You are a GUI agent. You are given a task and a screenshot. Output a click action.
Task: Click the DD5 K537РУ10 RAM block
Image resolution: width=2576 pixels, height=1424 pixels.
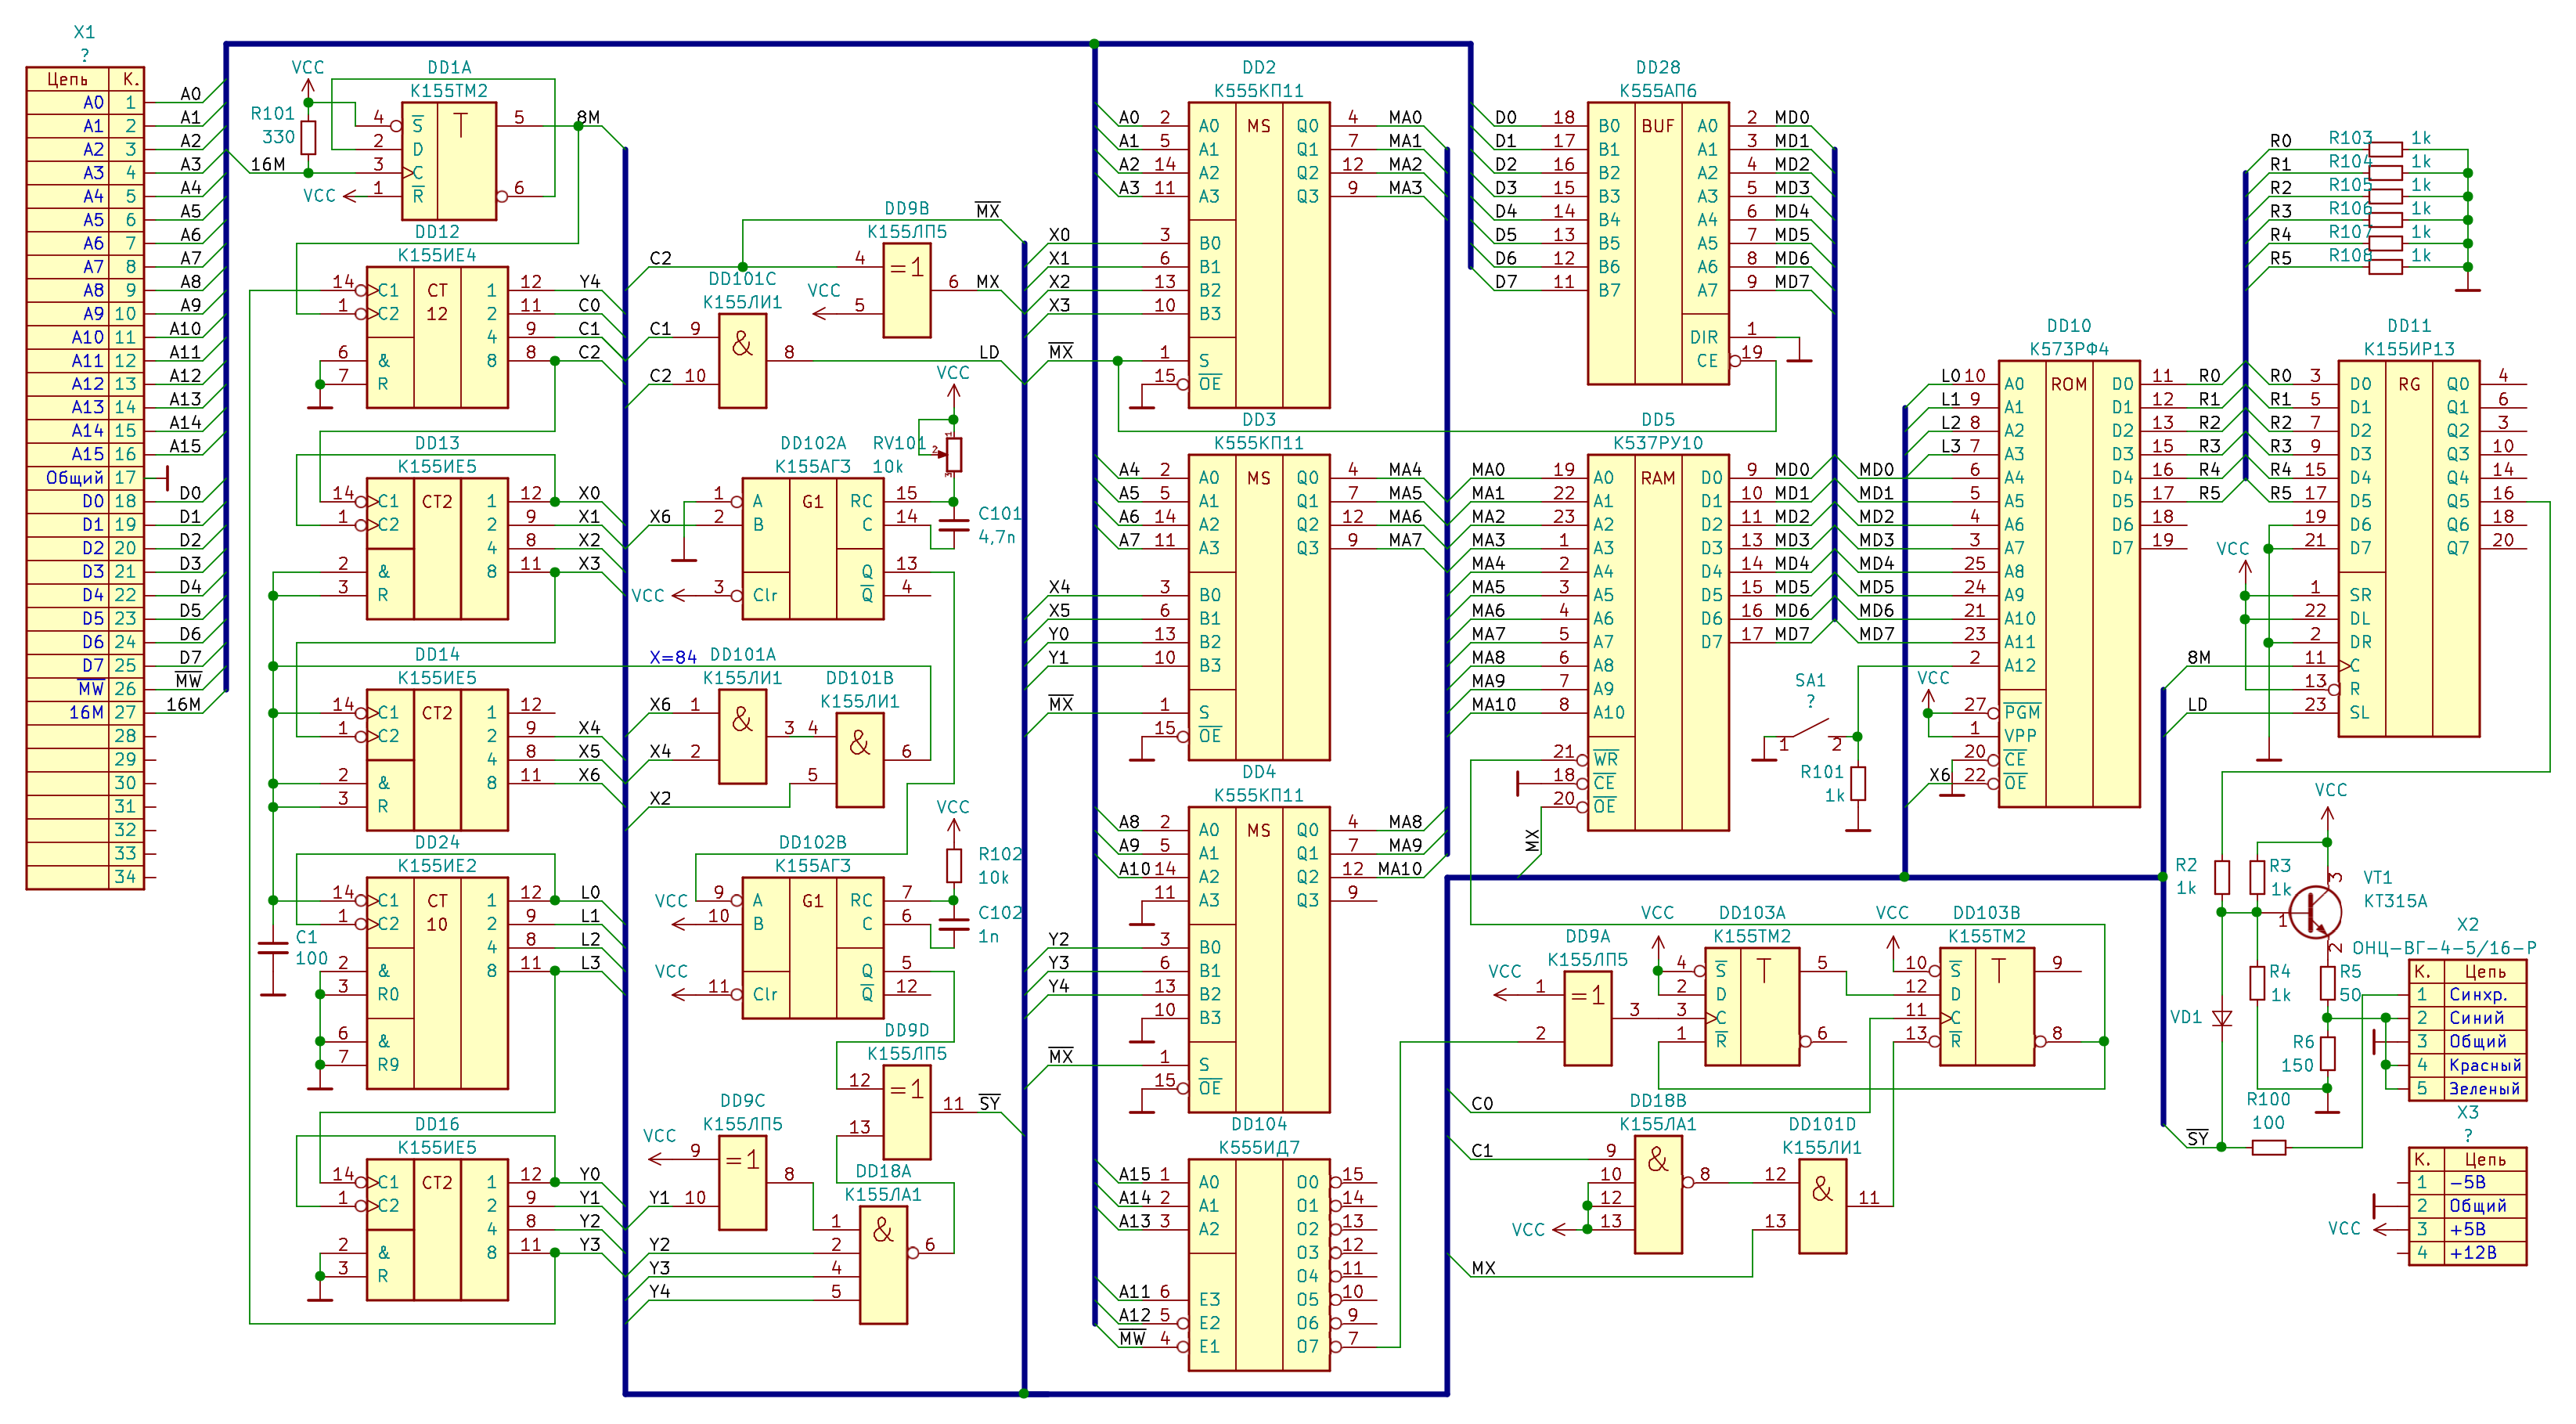click(1658, 642)
